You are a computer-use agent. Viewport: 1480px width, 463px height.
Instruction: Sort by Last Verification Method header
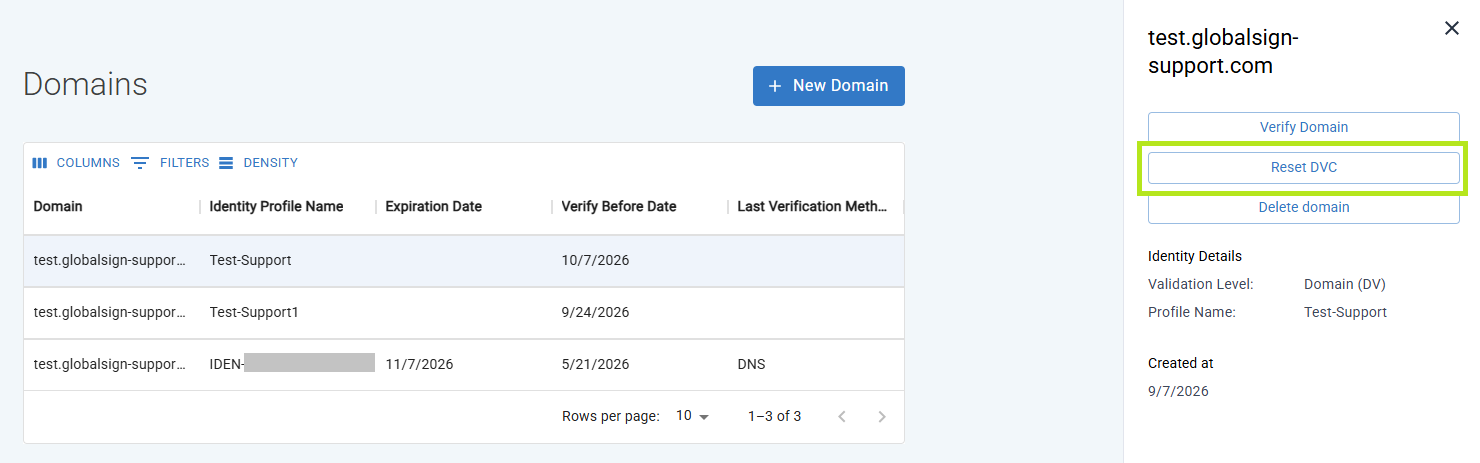pos(812,207)
